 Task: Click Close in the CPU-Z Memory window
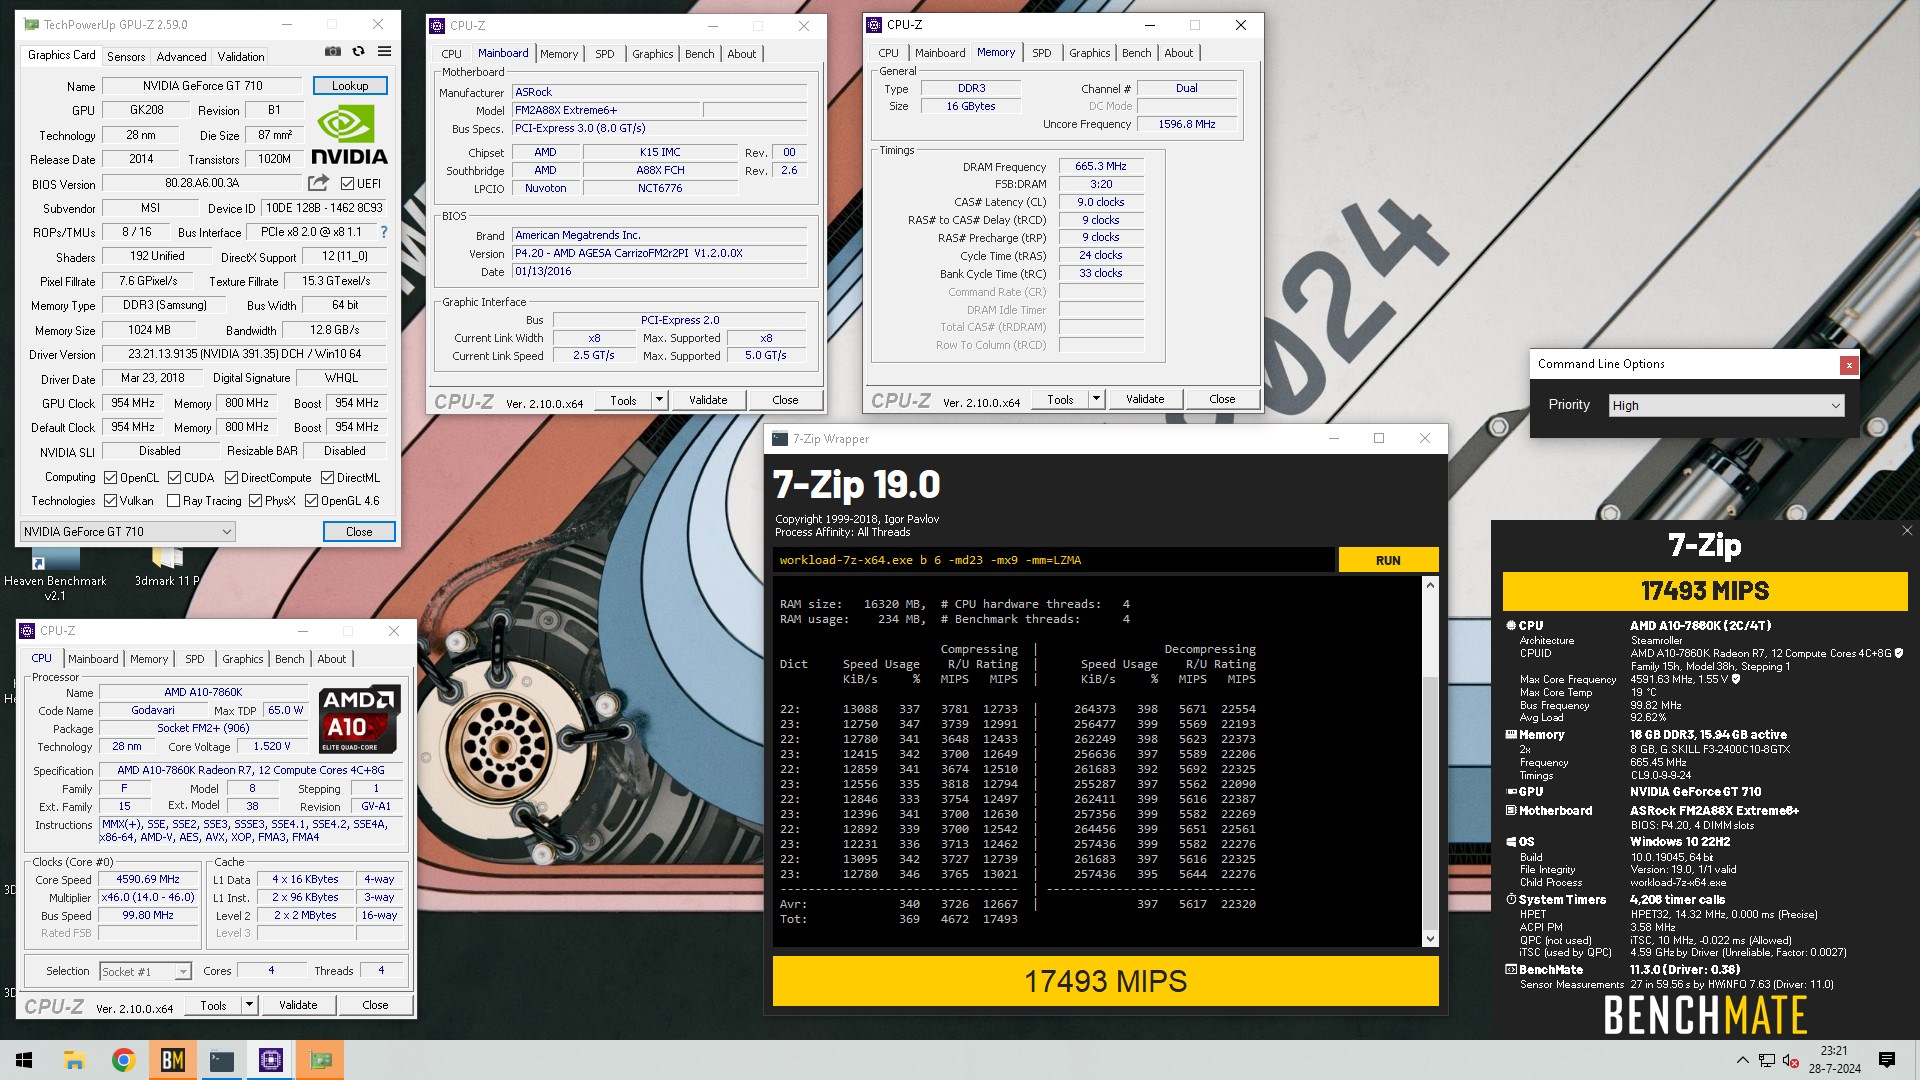(x=1222, y=399)
